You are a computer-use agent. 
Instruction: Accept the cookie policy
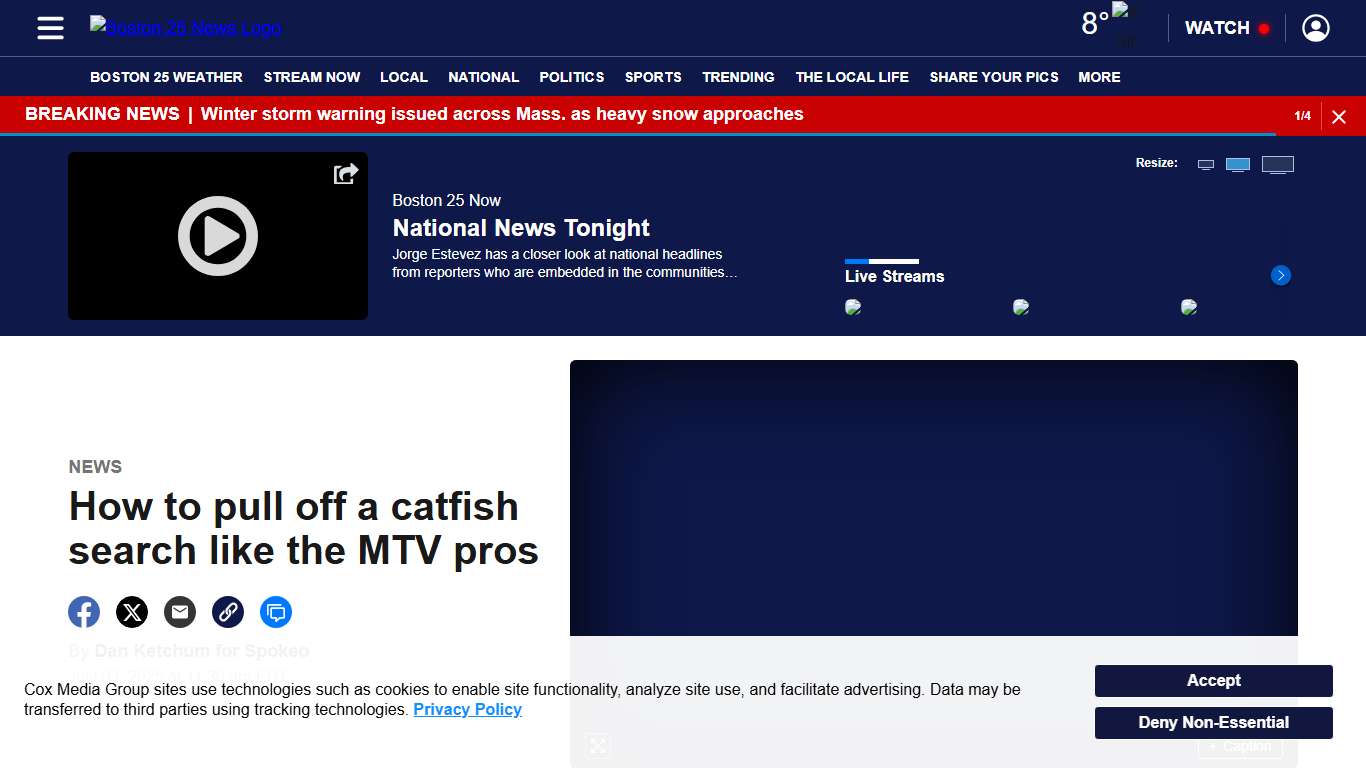click(1213, 681)
